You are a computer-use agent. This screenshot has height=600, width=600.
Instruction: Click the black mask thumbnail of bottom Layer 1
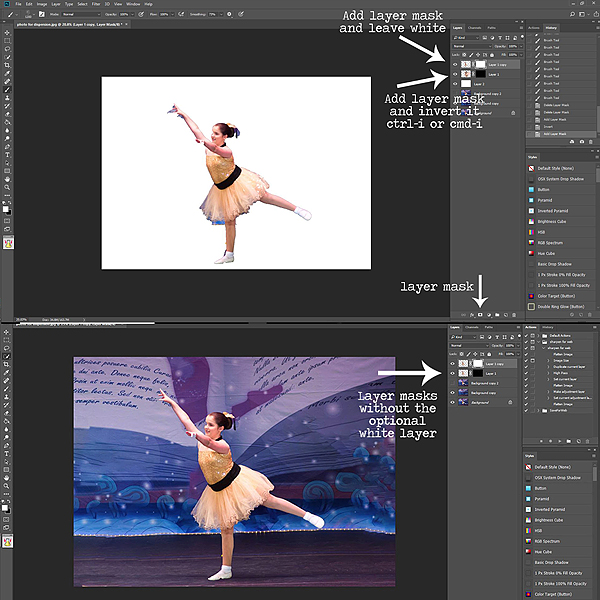(x=478, y=373)
